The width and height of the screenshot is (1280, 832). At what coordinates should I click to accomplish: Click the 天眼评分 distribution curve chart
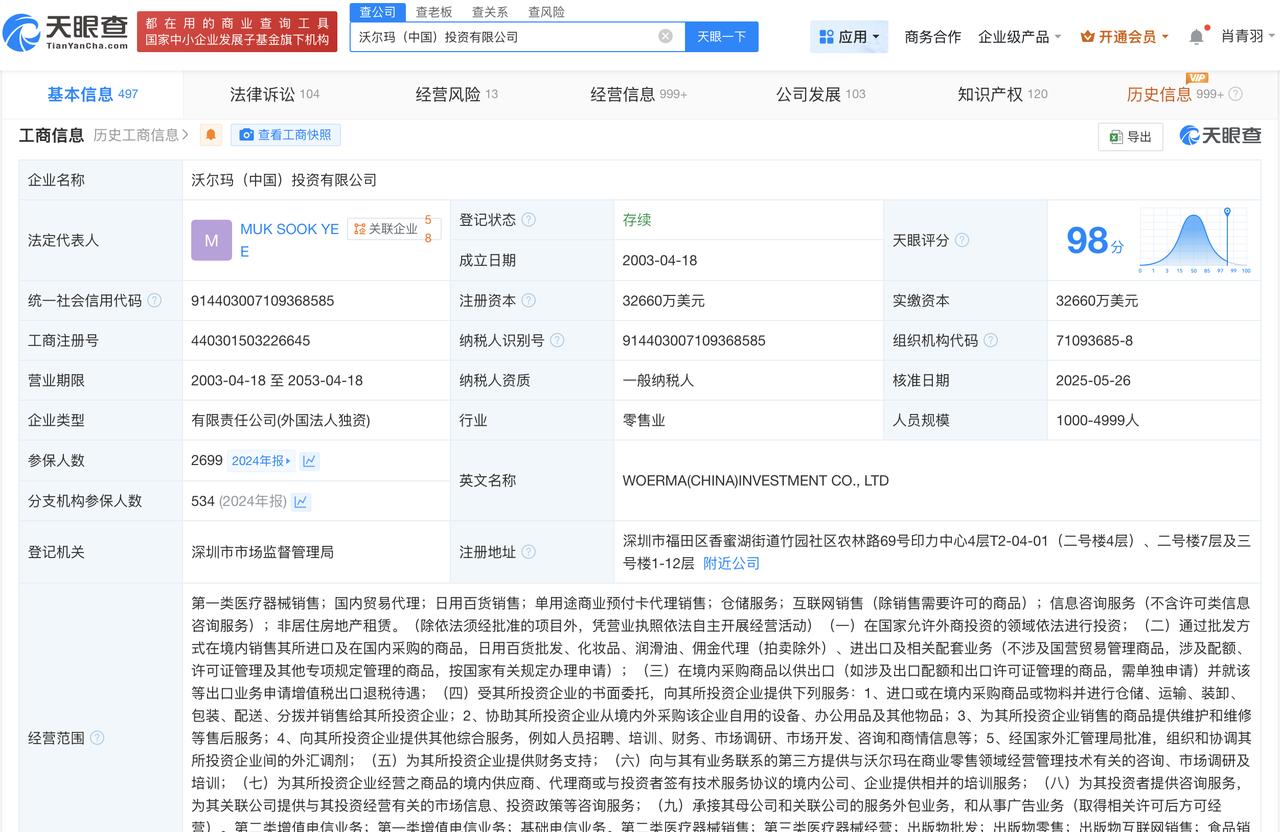point(1196,240)
